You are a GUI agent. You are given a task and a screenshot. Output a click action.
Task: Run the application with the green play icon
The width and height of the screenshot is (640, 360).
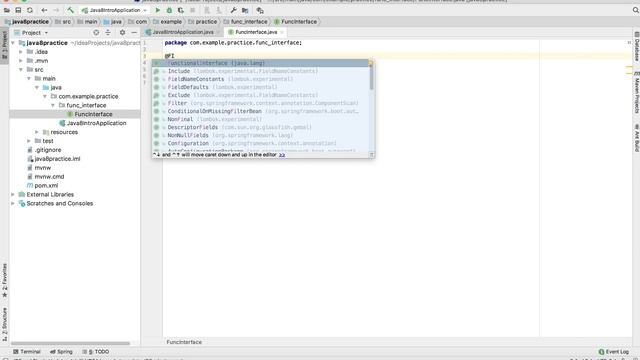click(x=158, y=10)
